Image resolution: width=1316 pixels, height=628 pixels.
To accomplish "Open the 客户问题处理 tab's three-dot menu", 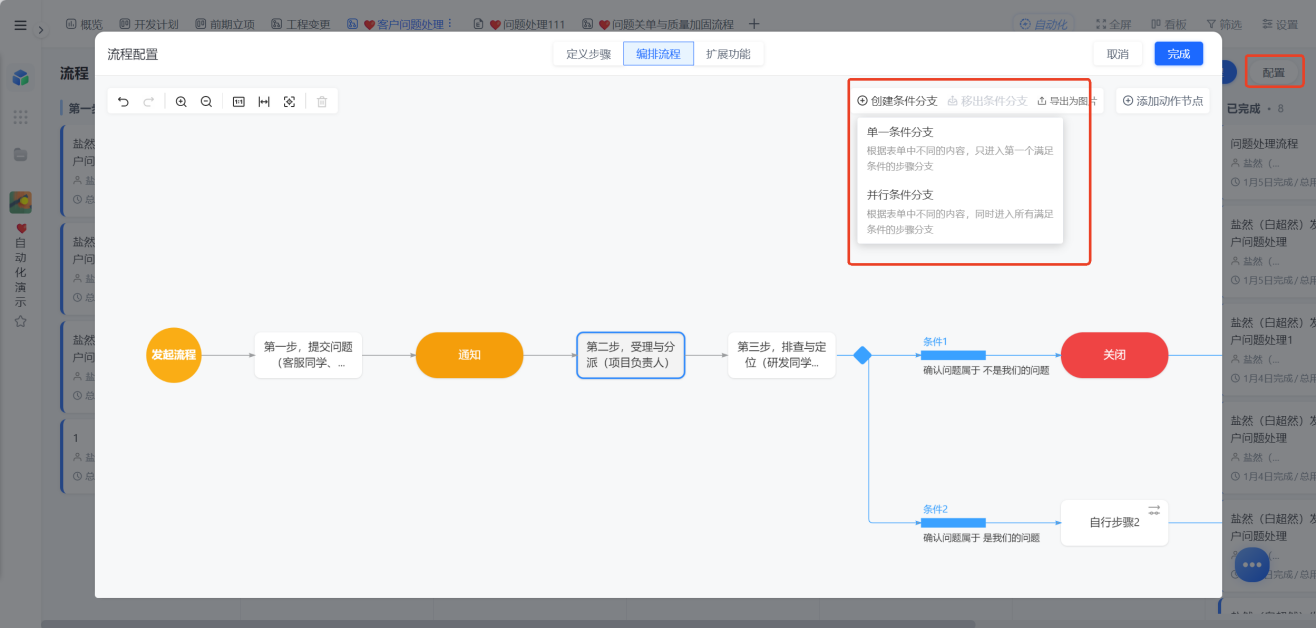I will (450, 23).
